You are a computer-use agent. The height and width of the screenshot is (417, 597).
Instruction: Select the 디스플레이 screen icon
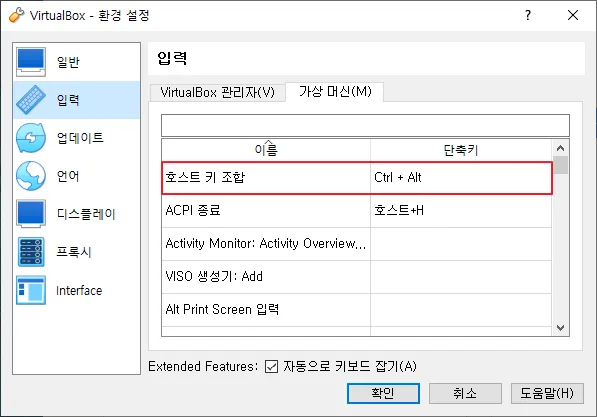(31, 214)
